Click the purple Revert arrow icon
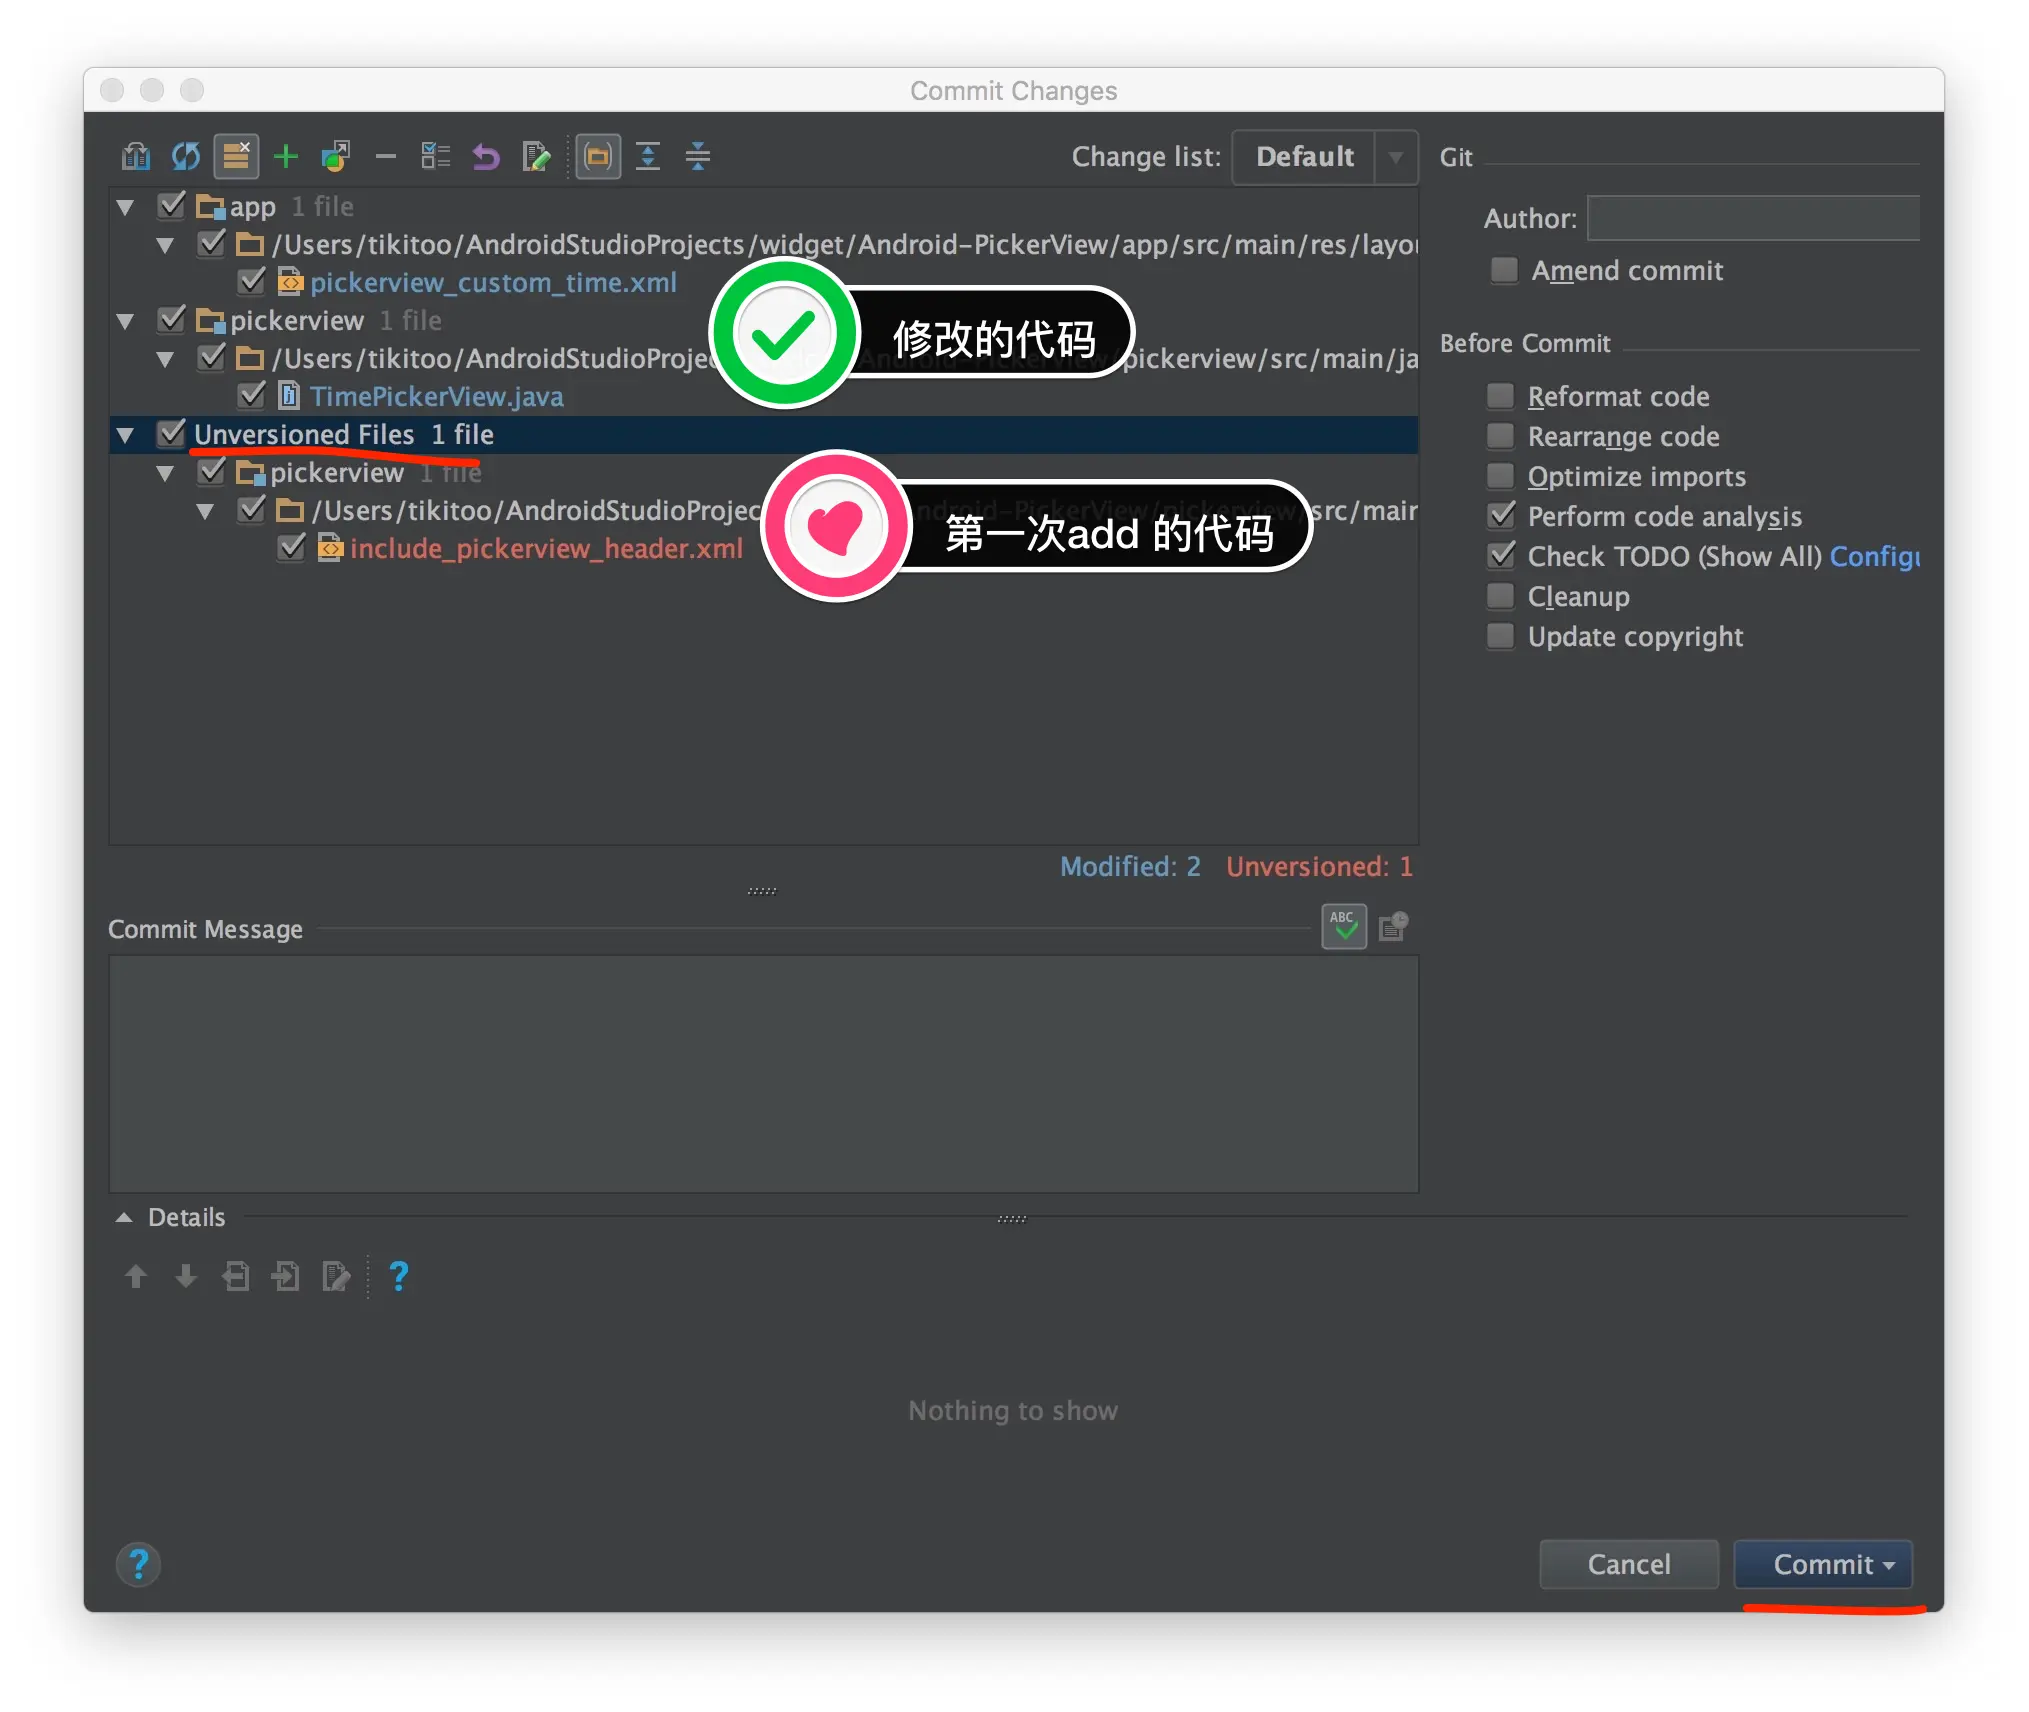This screenshot has height=1712, width=2029. (x=486, y=156)
